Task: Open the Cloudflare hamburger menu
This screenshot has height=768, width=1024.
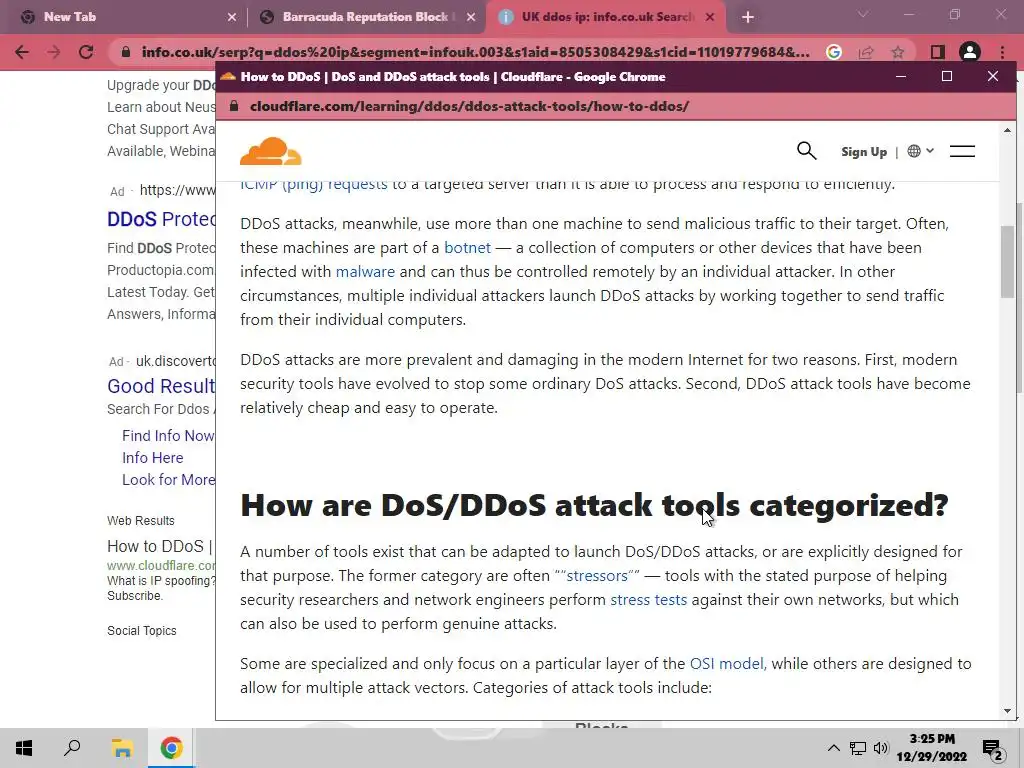Action: coord(962,151)
